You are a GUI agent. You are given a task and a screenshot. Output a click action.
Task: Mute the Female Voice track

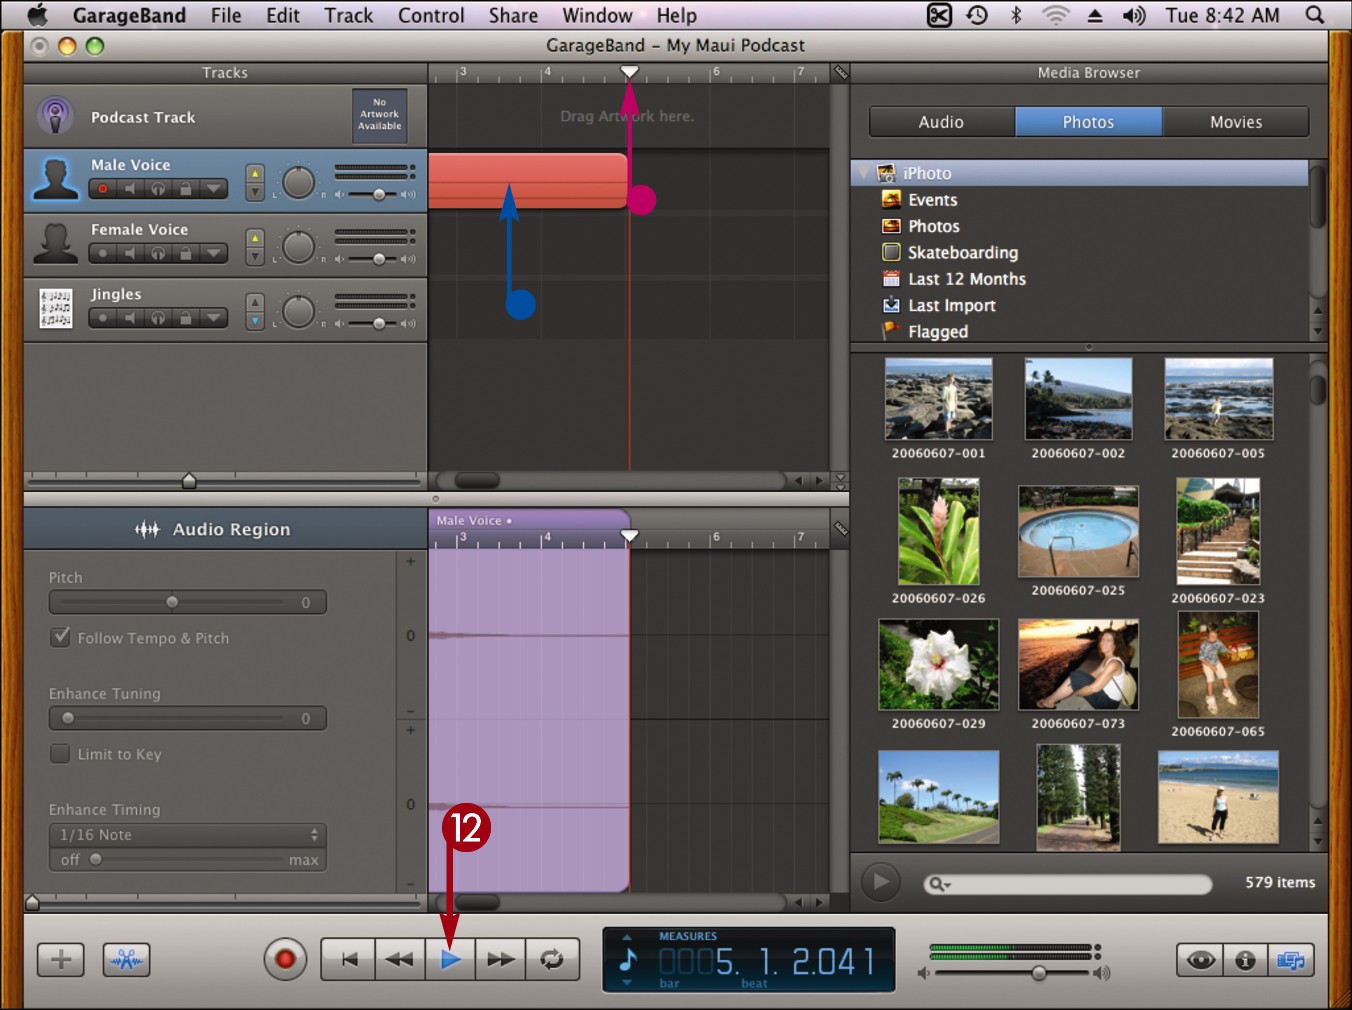pyautogui.click(x=129, y=254)
